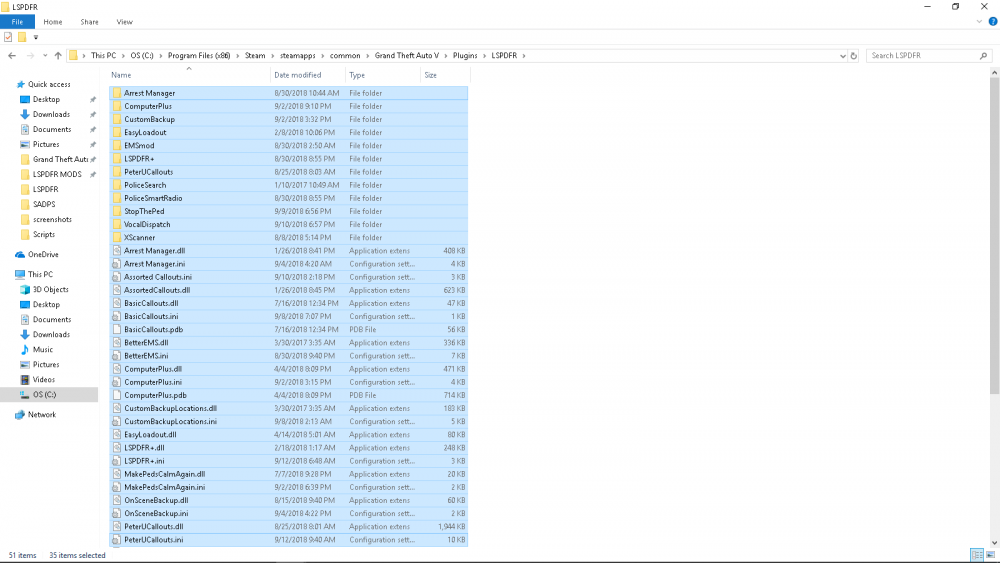
Task: Click the Arrest Manager folder icon
Action: pyautogui.click(x=117, y=93)
